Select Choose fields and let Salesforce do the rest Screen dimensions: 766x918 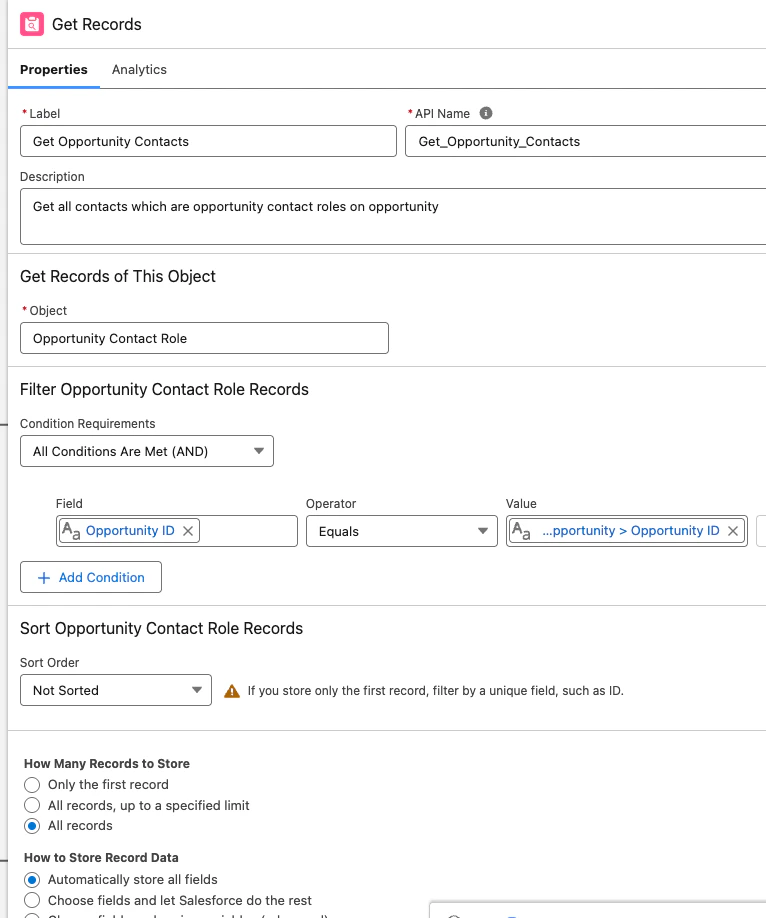(x=32, y=900)
